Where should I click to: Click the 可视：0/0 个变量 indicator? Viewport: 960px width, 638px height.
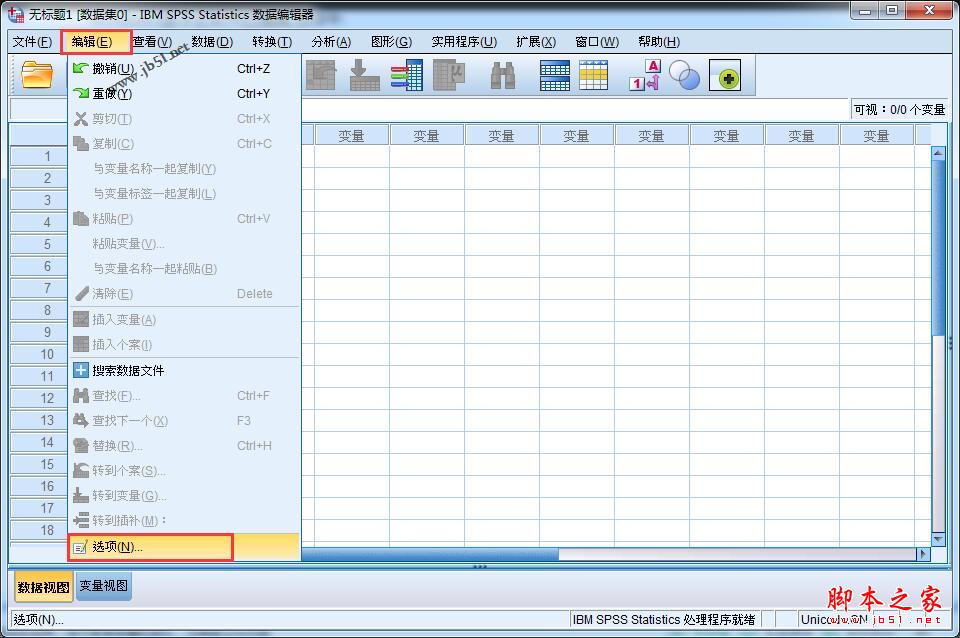coord(899,110)
